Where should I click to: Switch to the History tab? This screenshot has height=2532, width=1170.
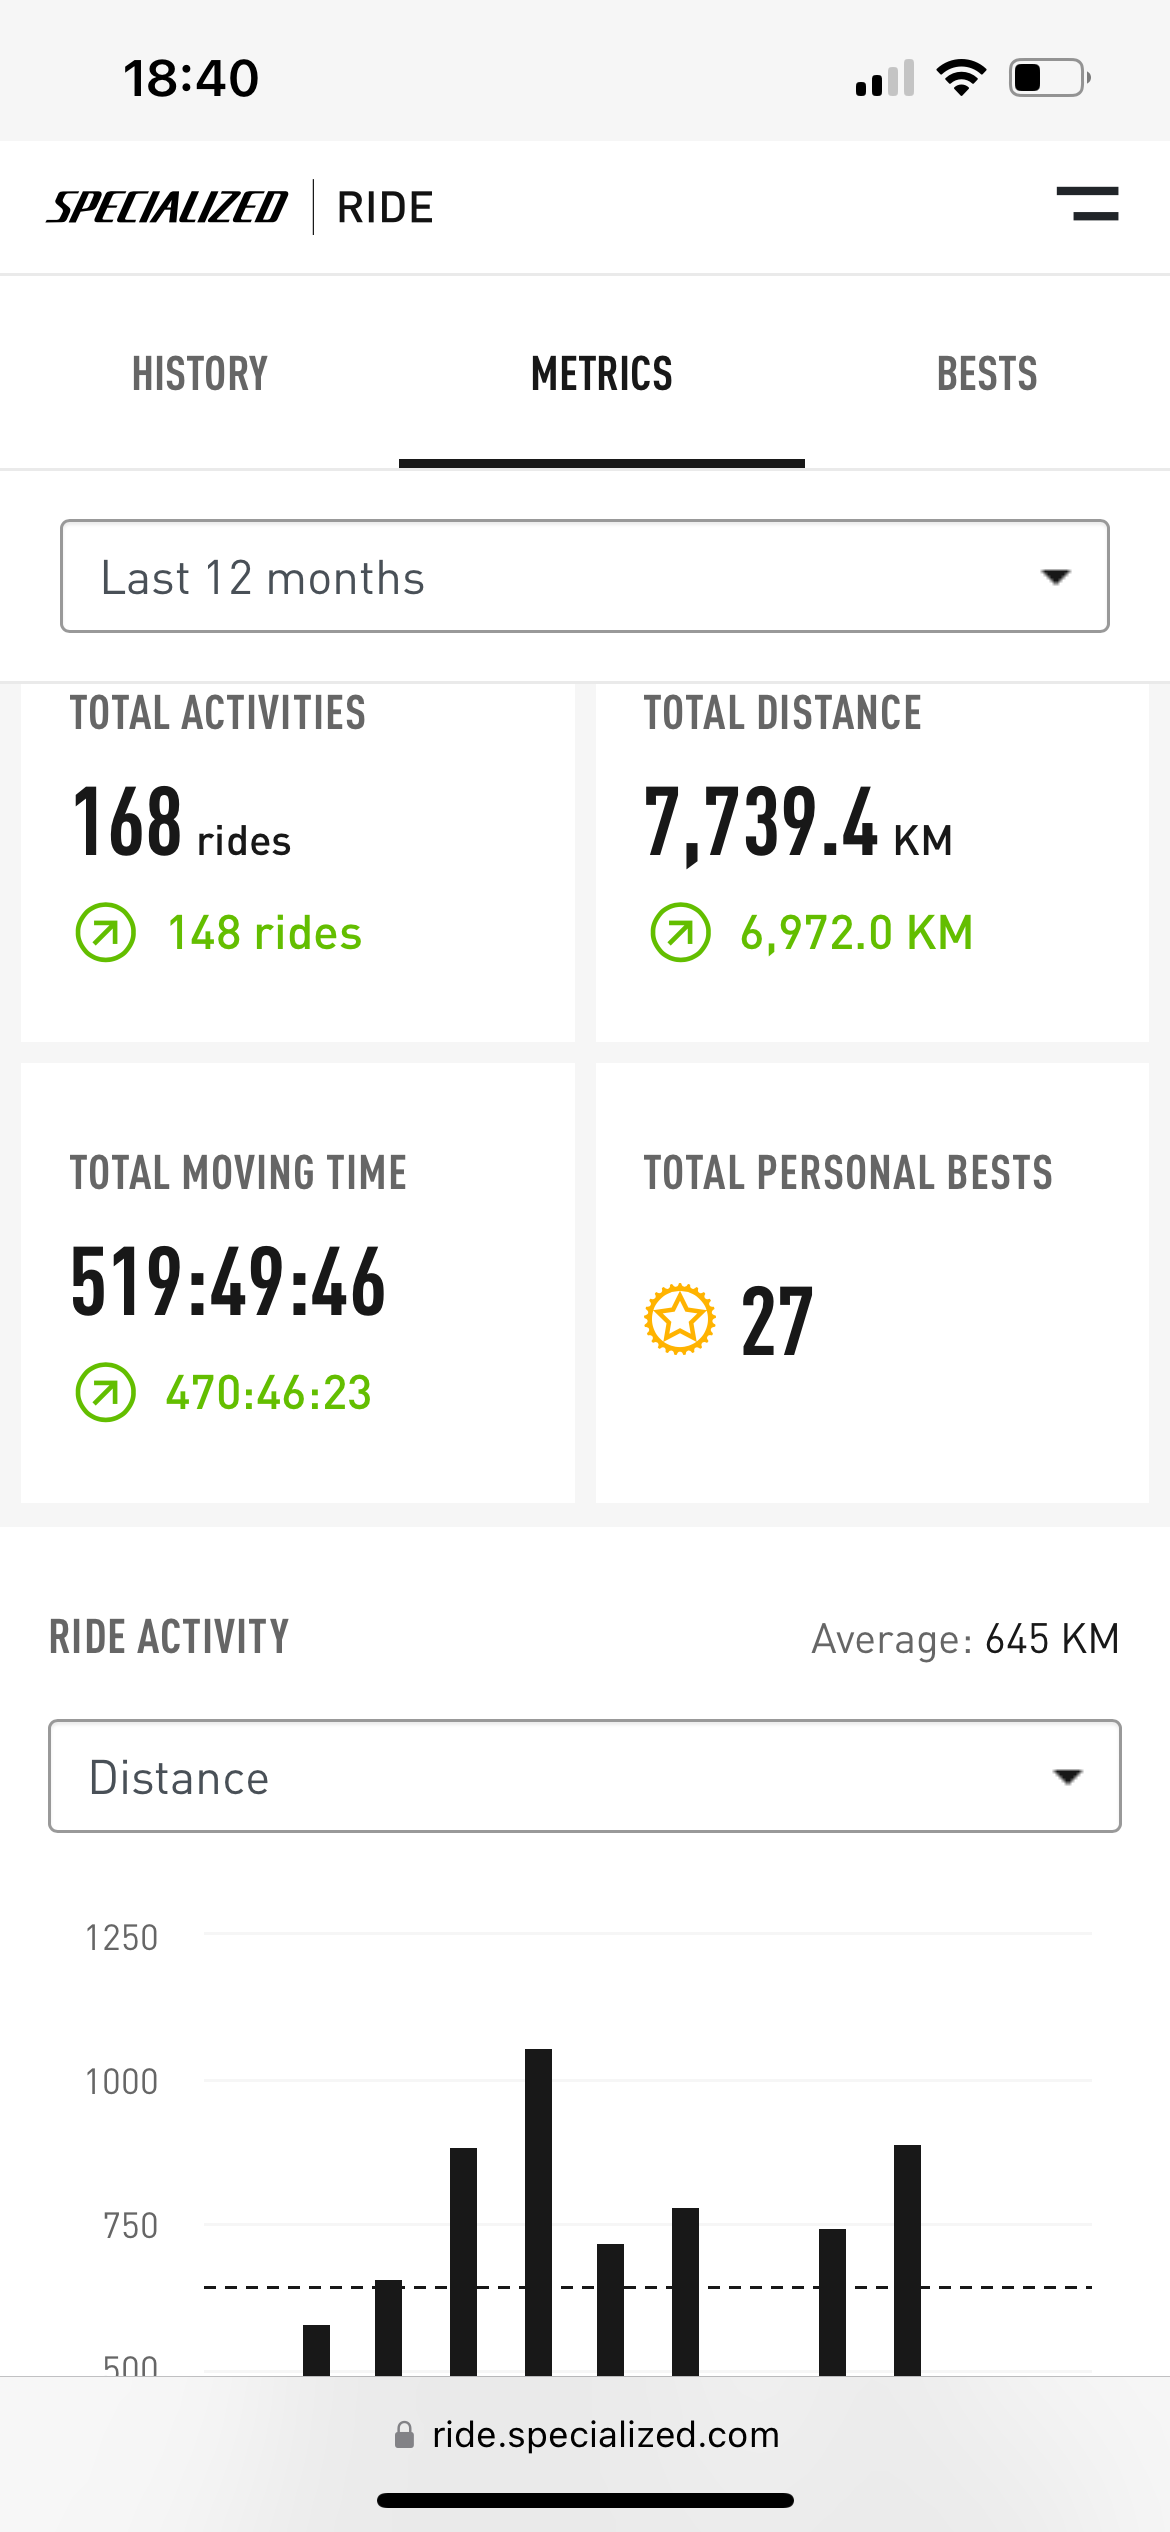pyautogui.click(x=200, y=373)
